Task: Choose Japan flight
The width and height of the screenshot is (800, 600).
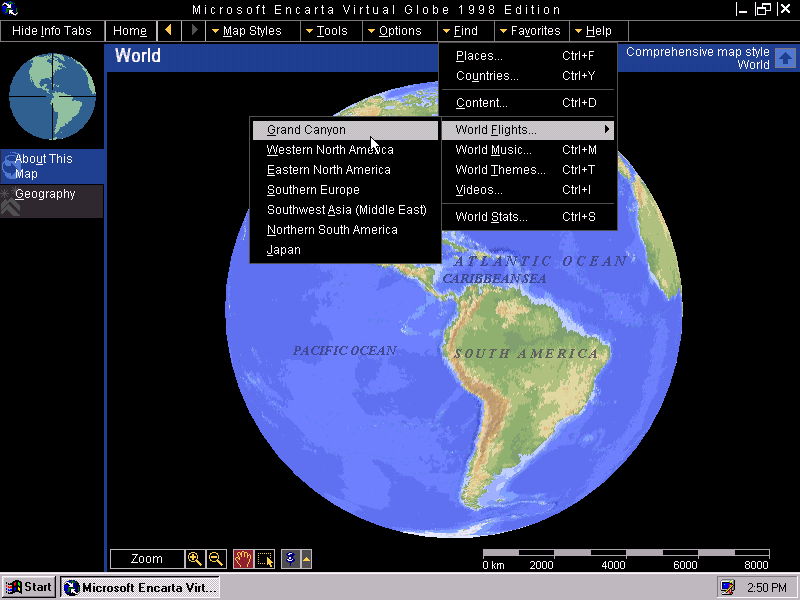Action: coord(345,250)
